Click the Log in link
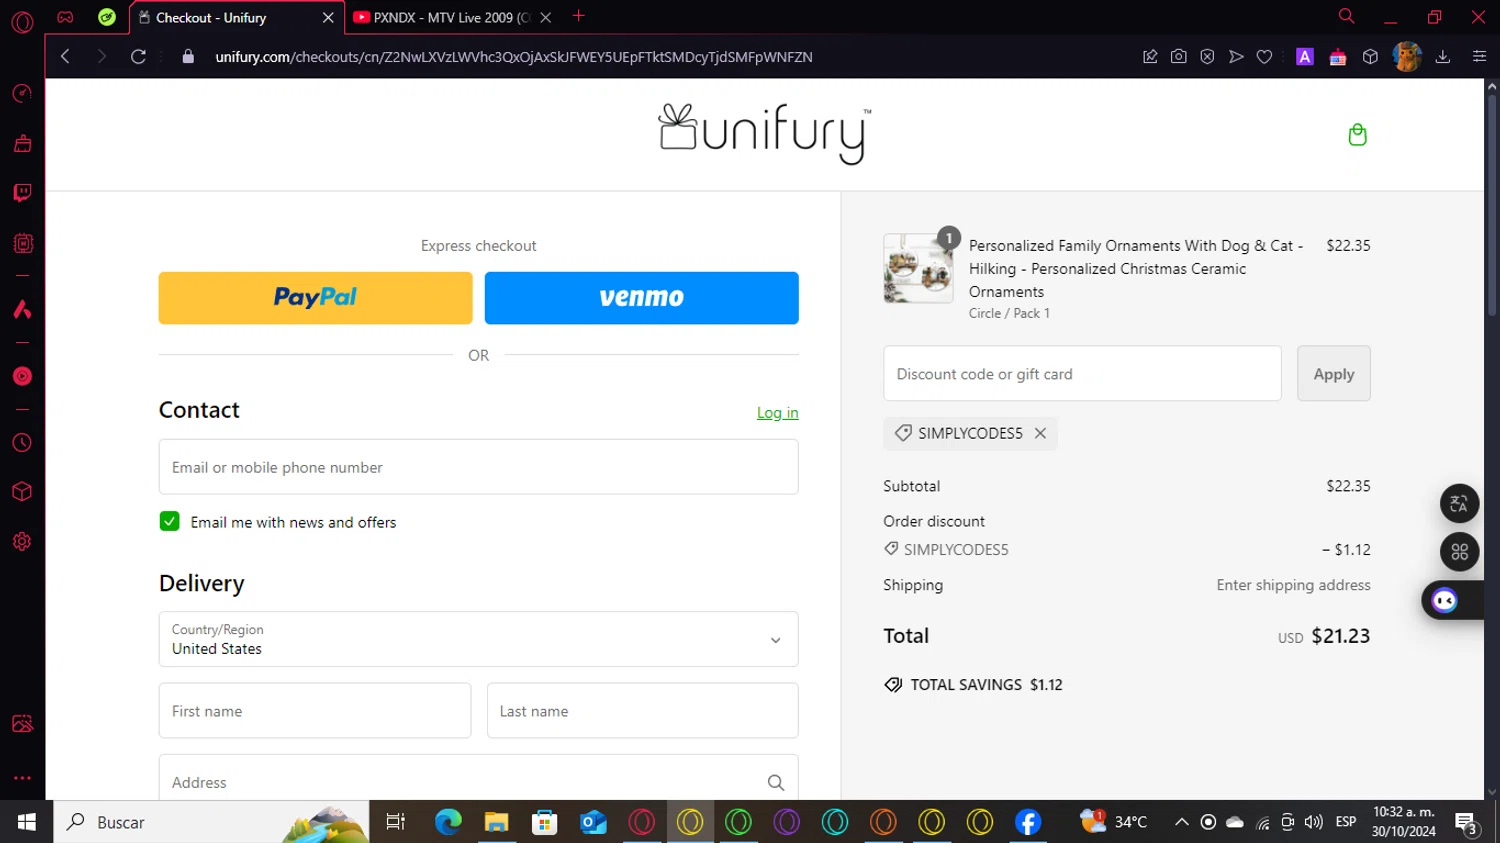The width and height of the screenshot is (1500, 843). [777, 413]
